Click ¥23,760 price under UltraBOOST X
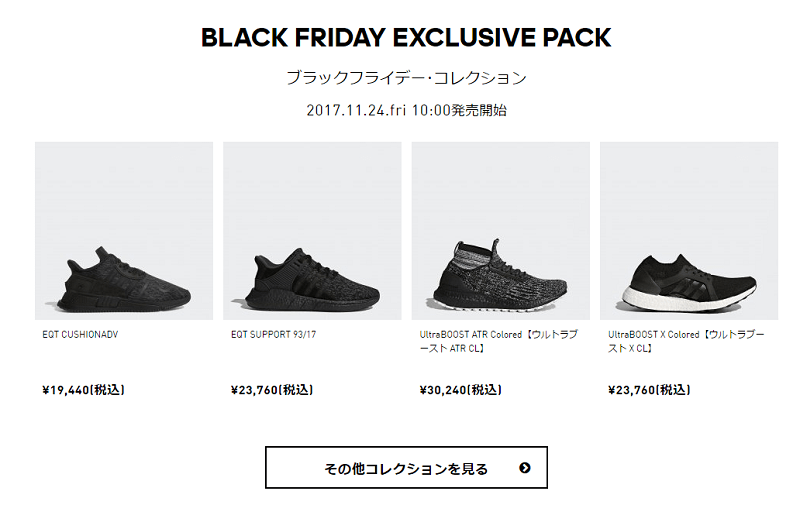This screenshot has height=505, width=800. (x=649, y=390)
